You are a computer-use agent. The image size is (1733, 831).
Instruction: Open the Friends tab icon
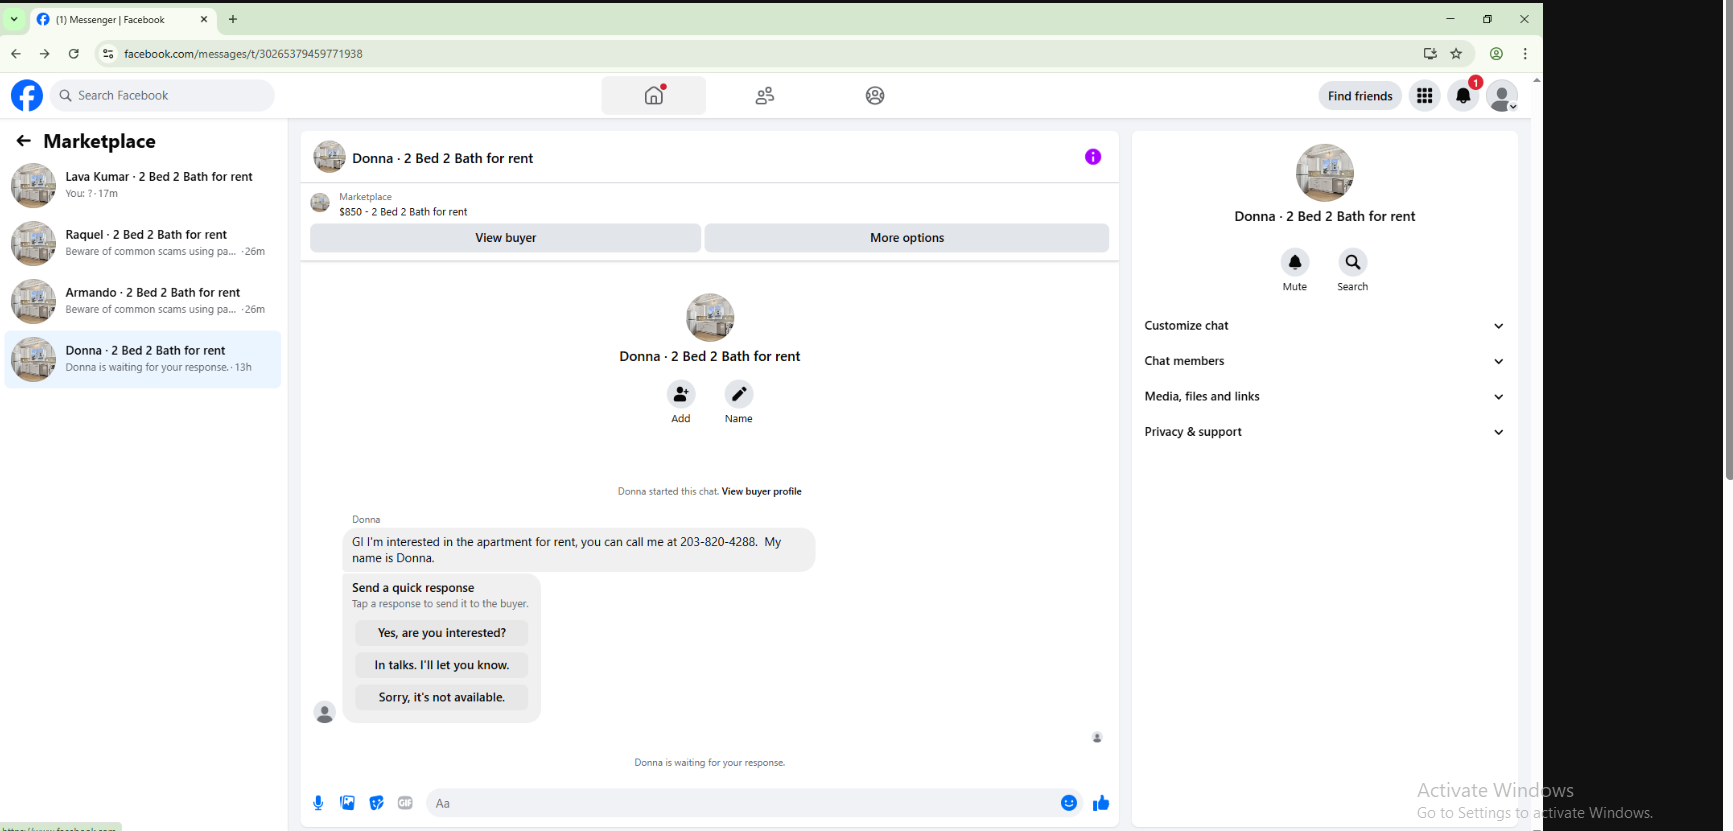pos(765,95)
